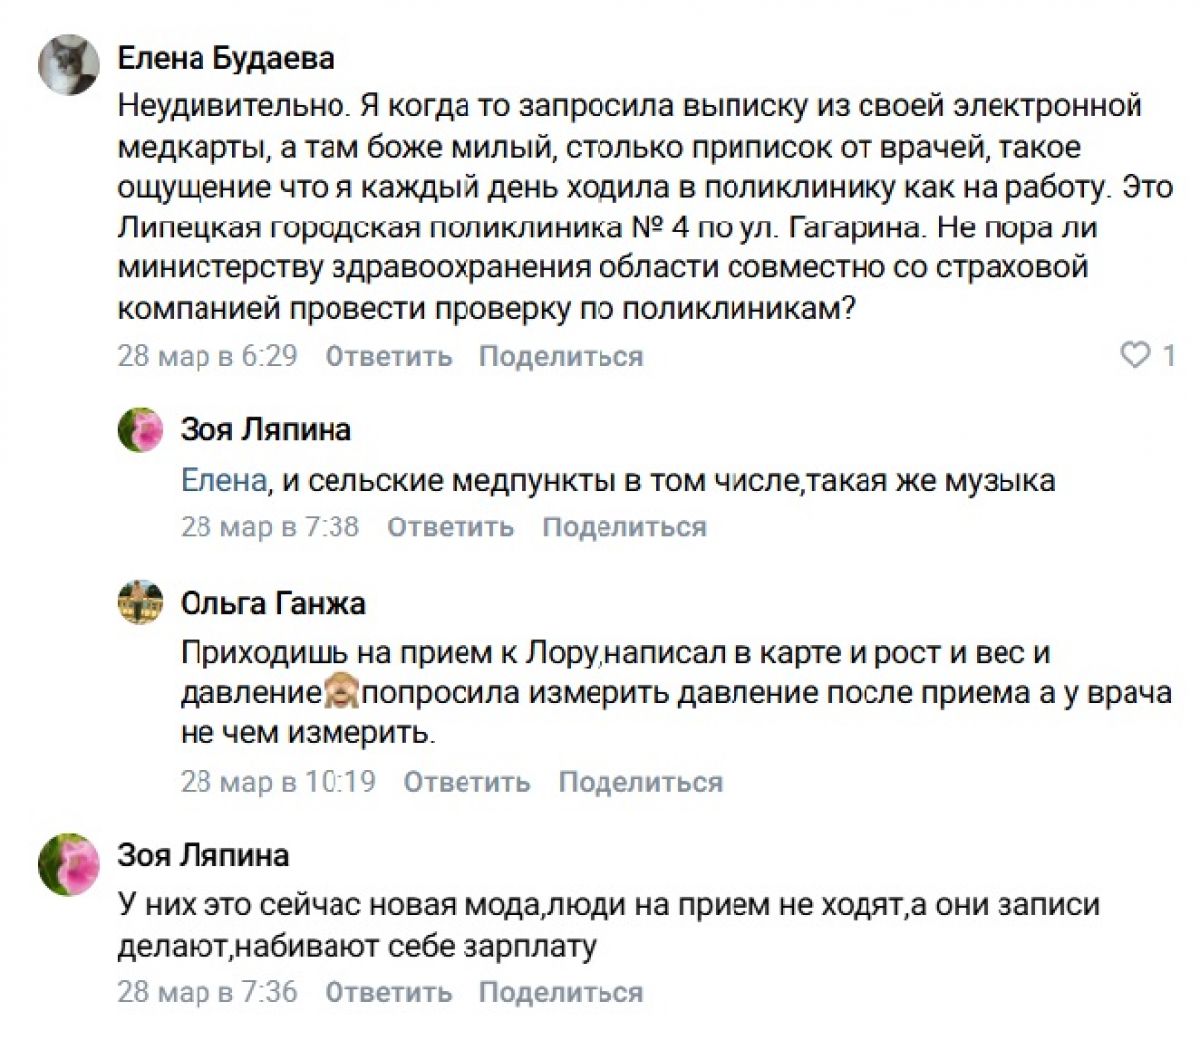Share Елена Будаева's comment

tap(560, 356)
